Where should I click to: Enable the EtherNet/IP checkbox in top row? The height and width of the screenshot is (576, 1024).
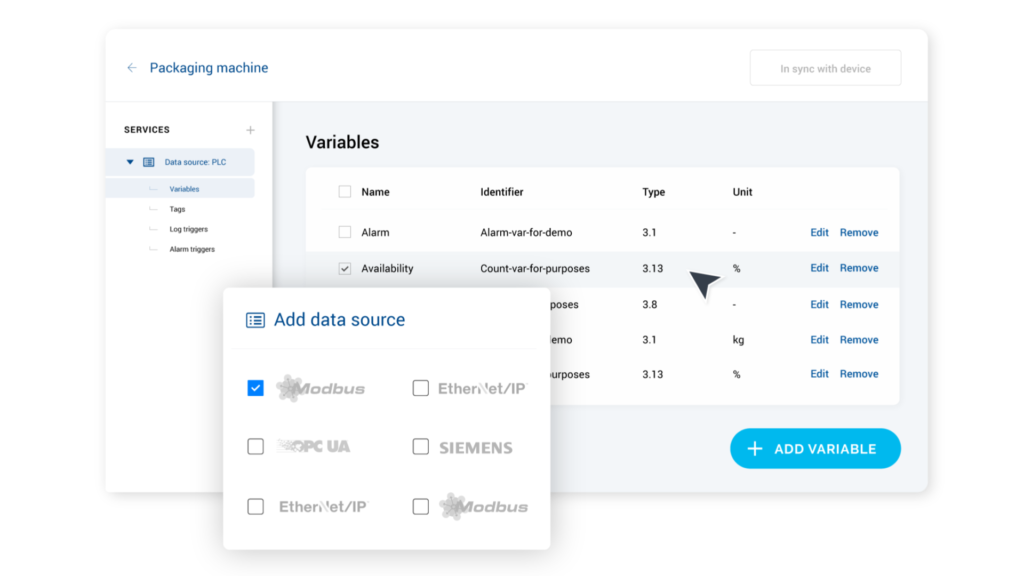[x=420, y=387]
